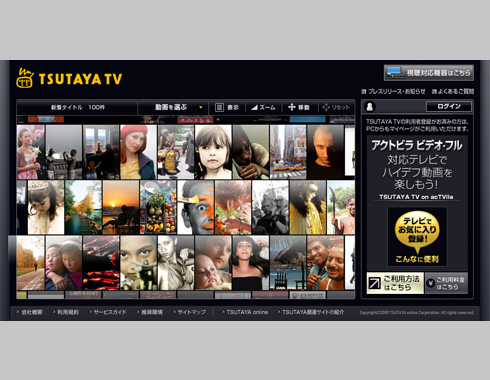The width and height of the screenshot is (490, 380).
Task: Select the woman in red beret thumbnail
Action: [138, 152]
